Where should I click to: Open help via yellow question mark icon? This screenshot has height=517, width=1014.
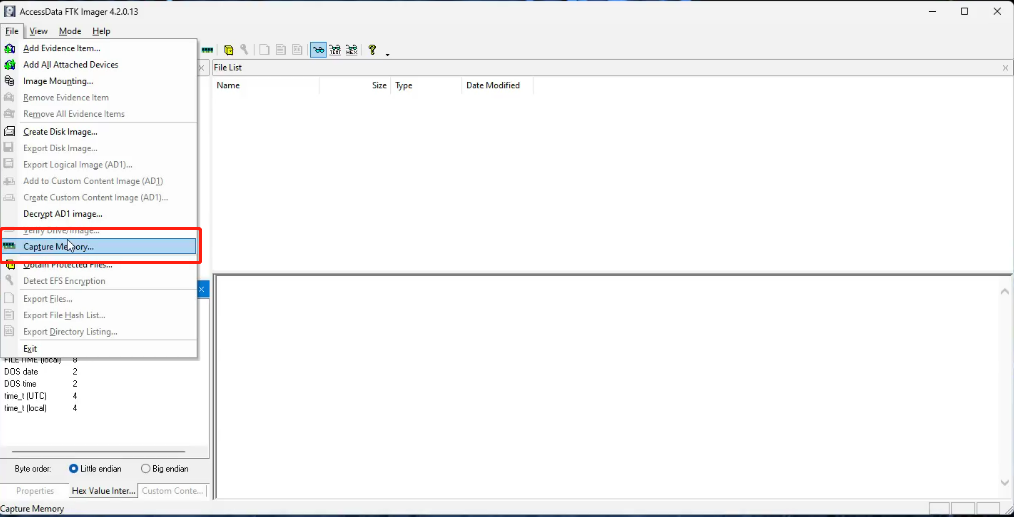tap(372, 50)
